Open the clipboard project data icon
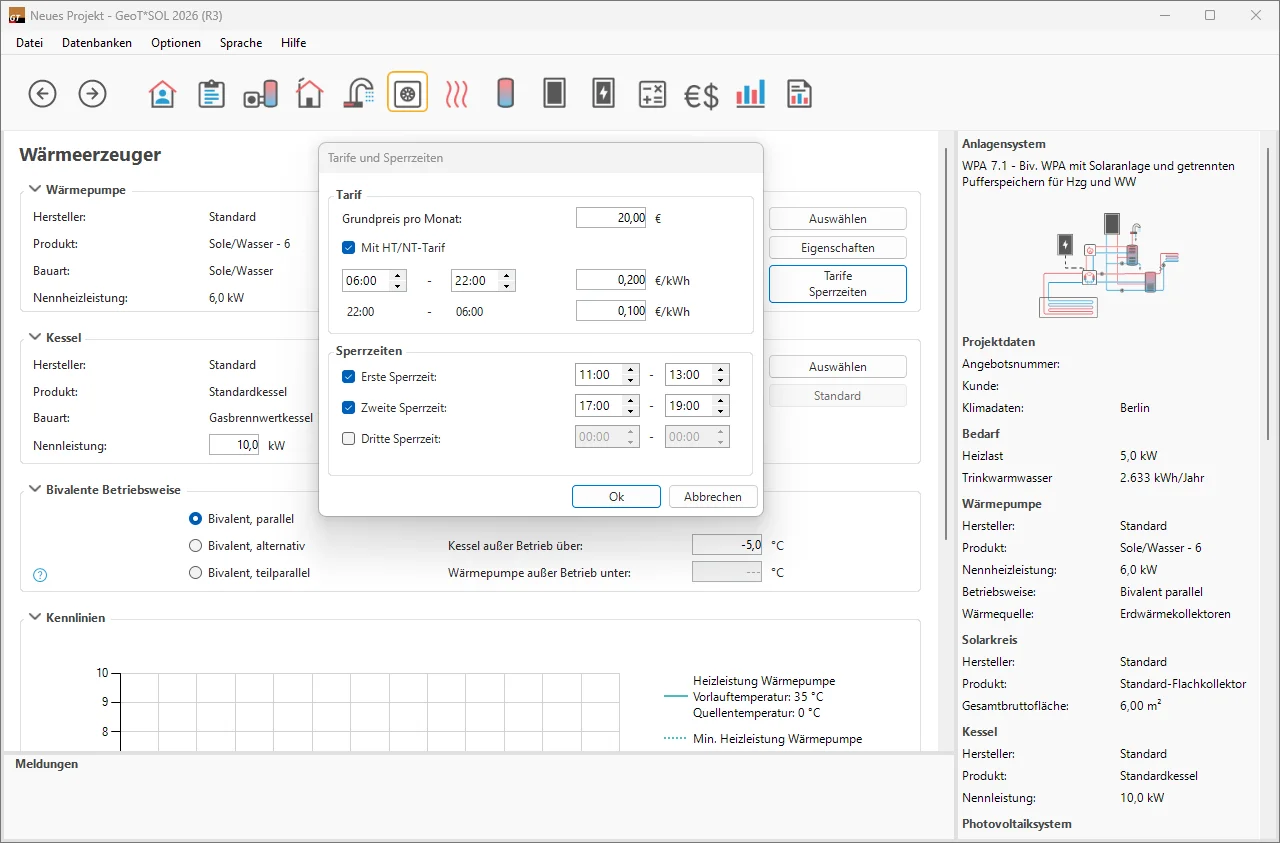 click(211, 94)
